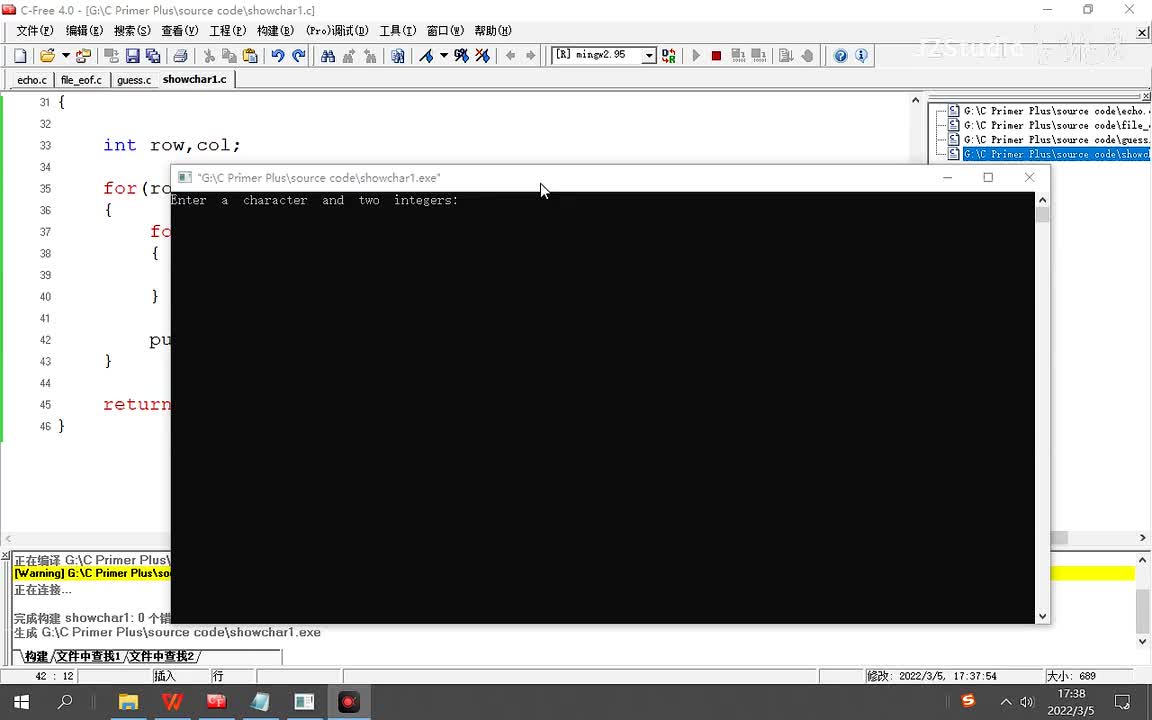Expand the bookmark dropdown arrow

point(444,55)
